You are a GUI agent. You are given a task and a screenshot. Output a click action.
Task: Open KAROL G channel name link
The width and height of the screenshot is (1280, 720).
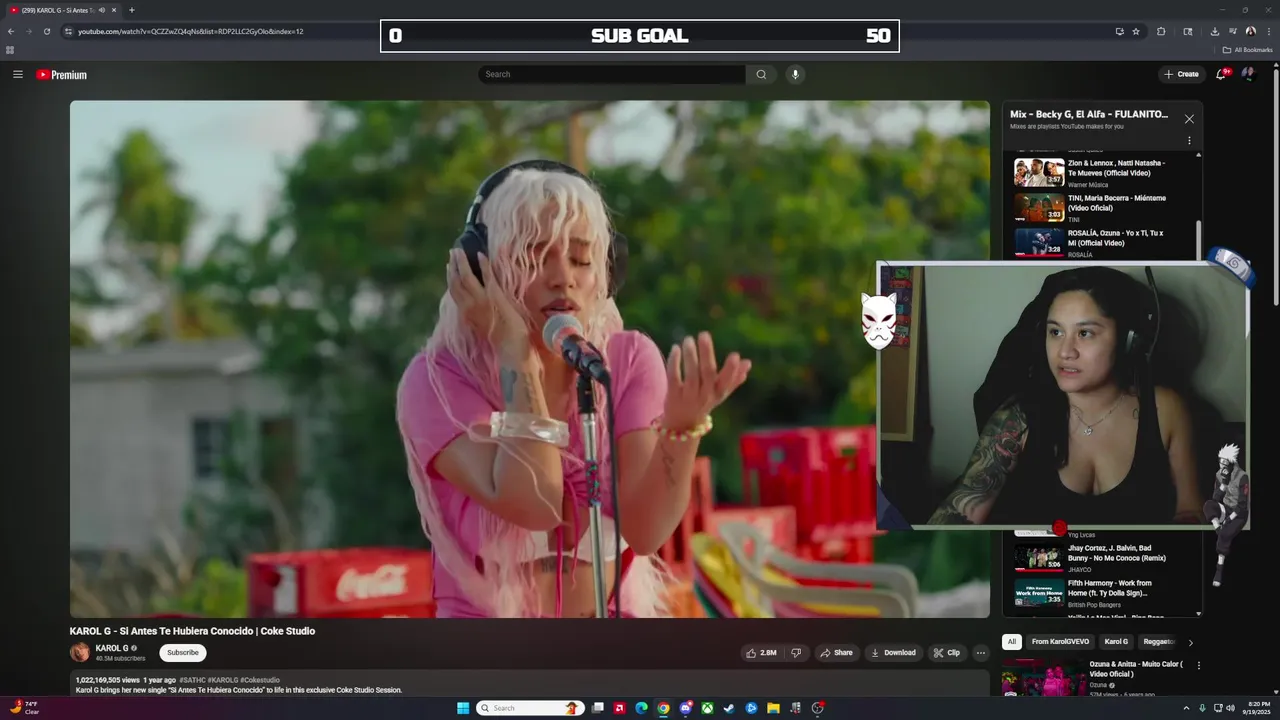[112, 648]
